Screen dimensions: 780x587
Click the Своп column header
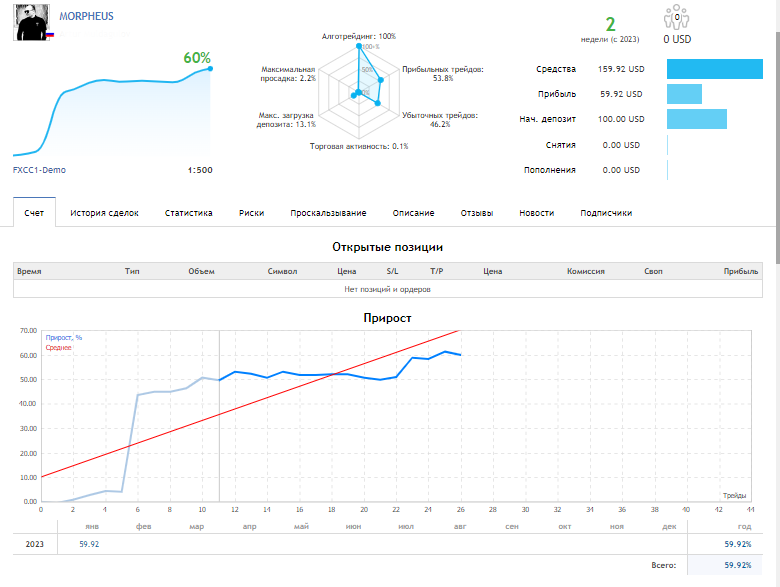654,271
